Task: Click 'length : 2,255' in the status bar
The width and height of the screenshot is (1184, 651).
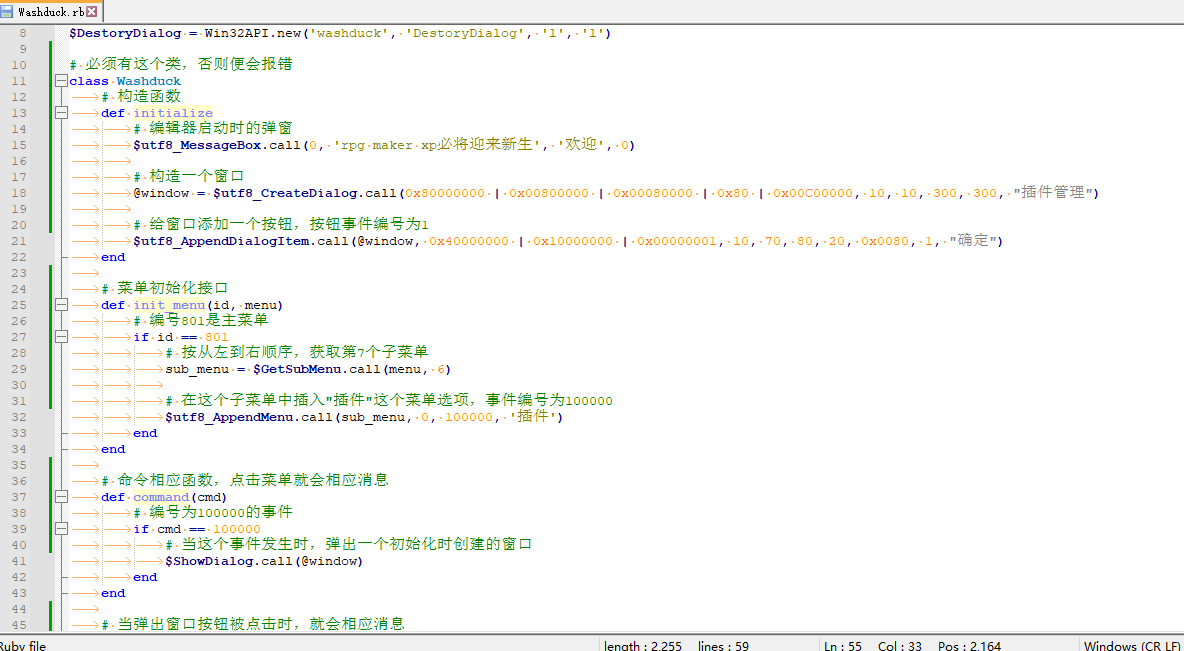Action: tap(642, 645)
